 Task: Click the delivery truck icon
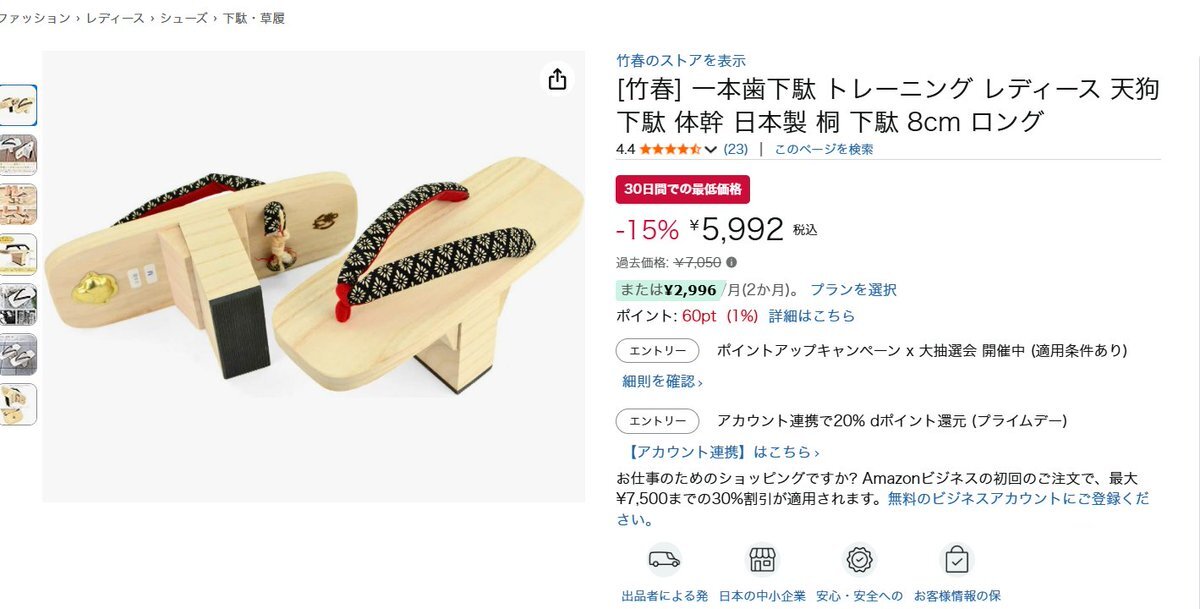[664, 559]
